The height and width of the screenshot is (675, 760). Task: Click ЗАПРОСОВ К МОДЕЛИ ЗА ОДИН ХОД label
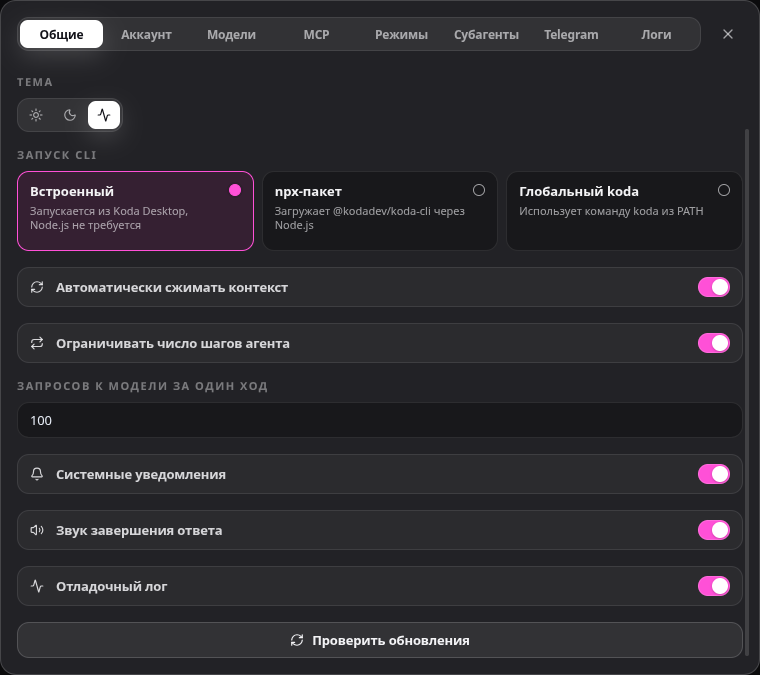click(142, 386)
